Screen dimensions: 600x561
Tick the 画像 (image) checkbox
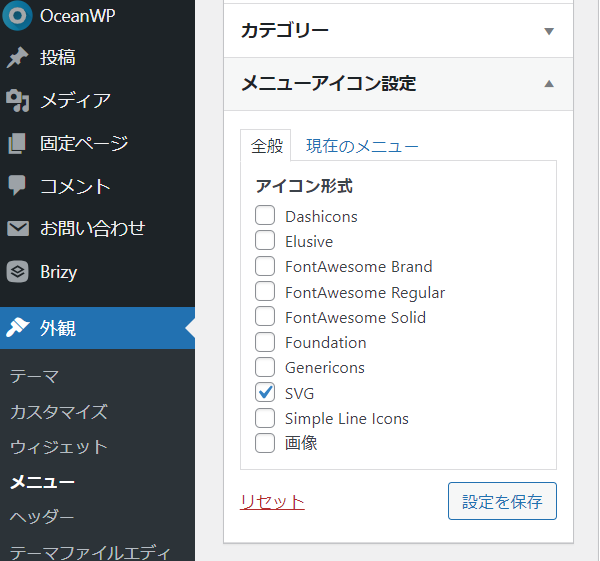click(x=265, y=443)
